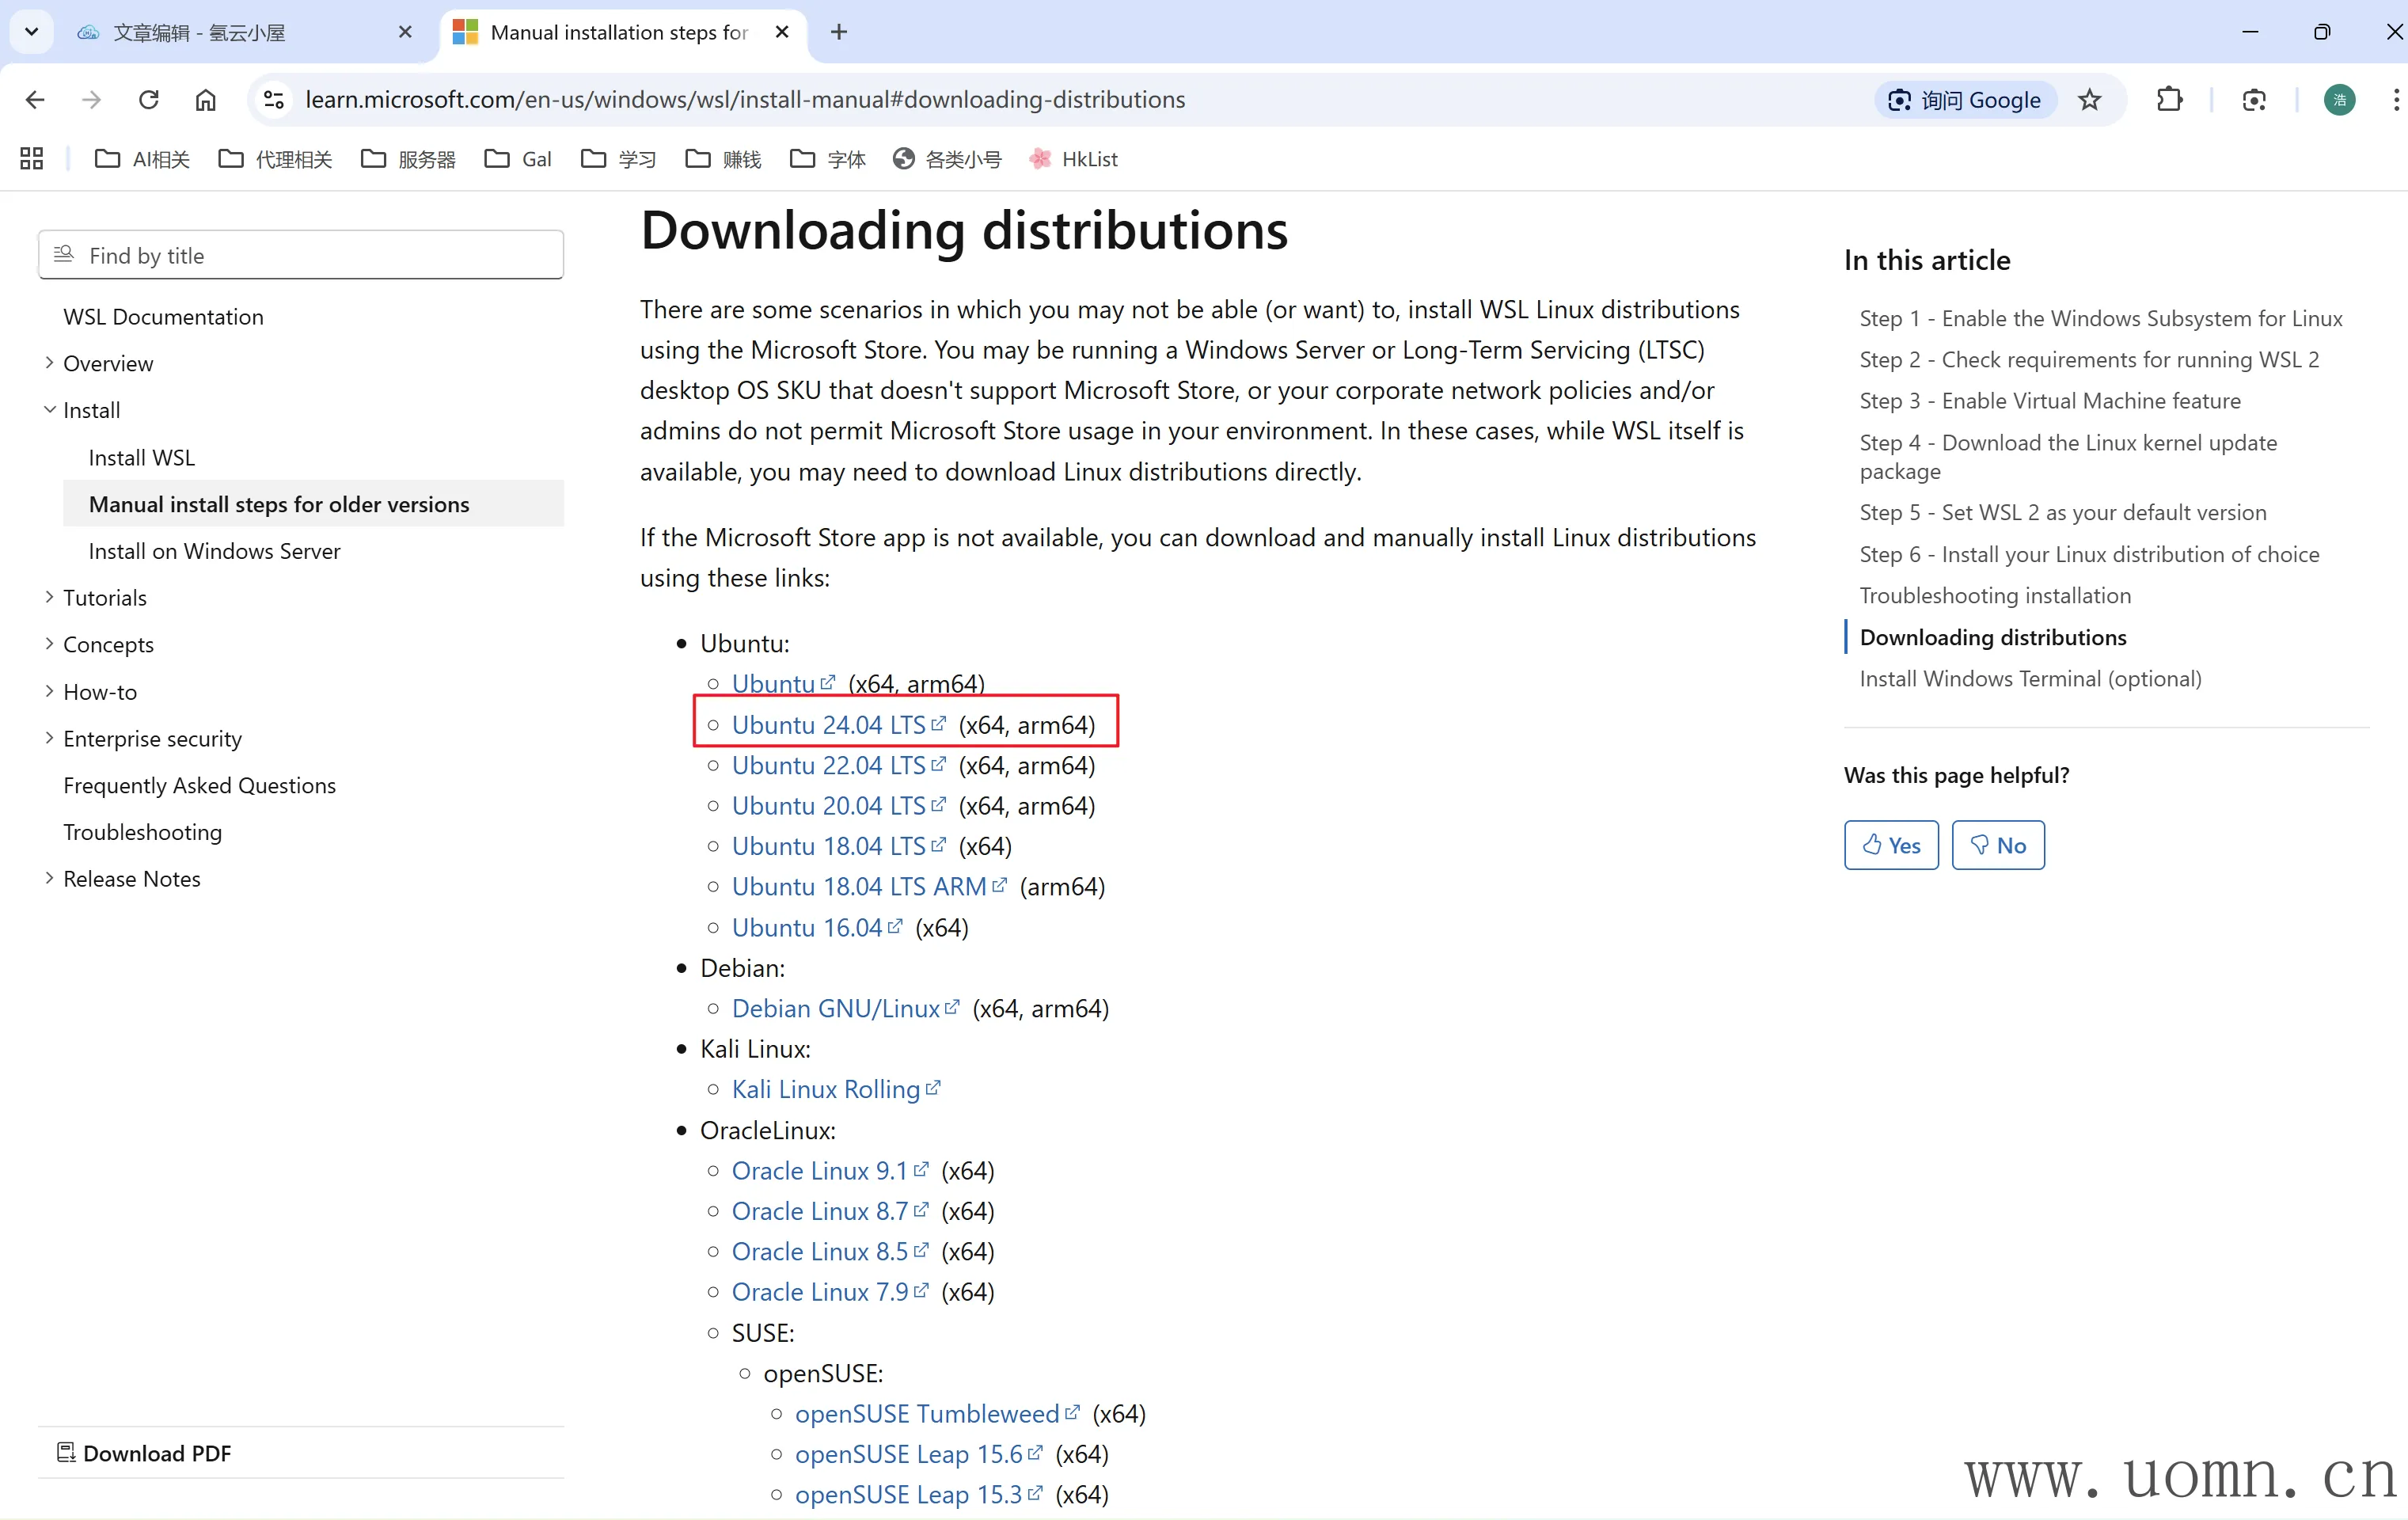Open a new browser tab
This screenshot has width=2408, height=1520.
[x=838, y=32]
